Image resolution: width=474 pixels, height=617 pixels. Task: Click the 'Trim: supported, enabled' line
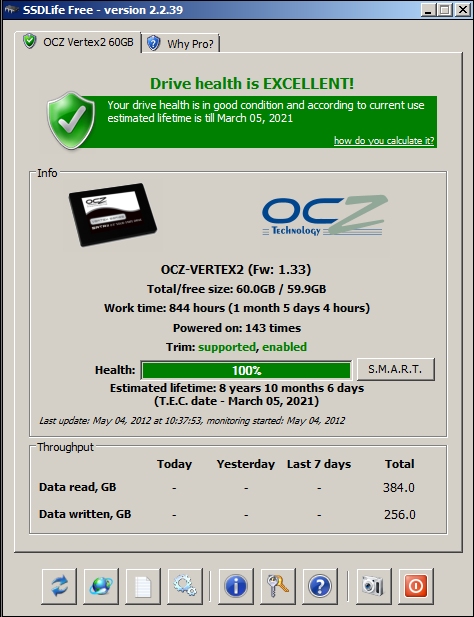[x=236, y=347]
